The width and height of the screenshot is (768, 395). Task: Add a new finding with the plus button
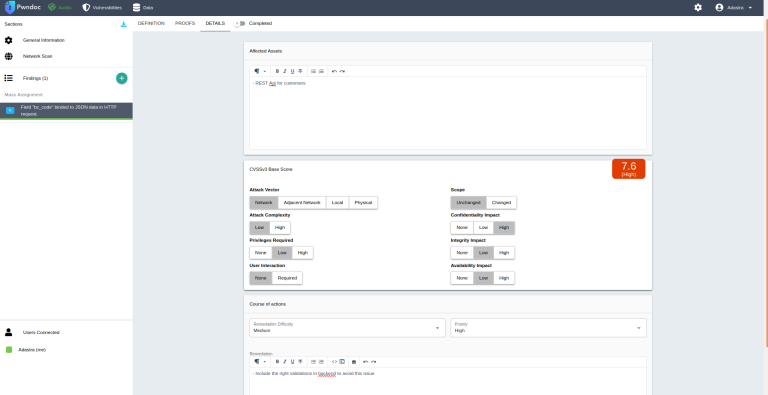tap(121, 78)
